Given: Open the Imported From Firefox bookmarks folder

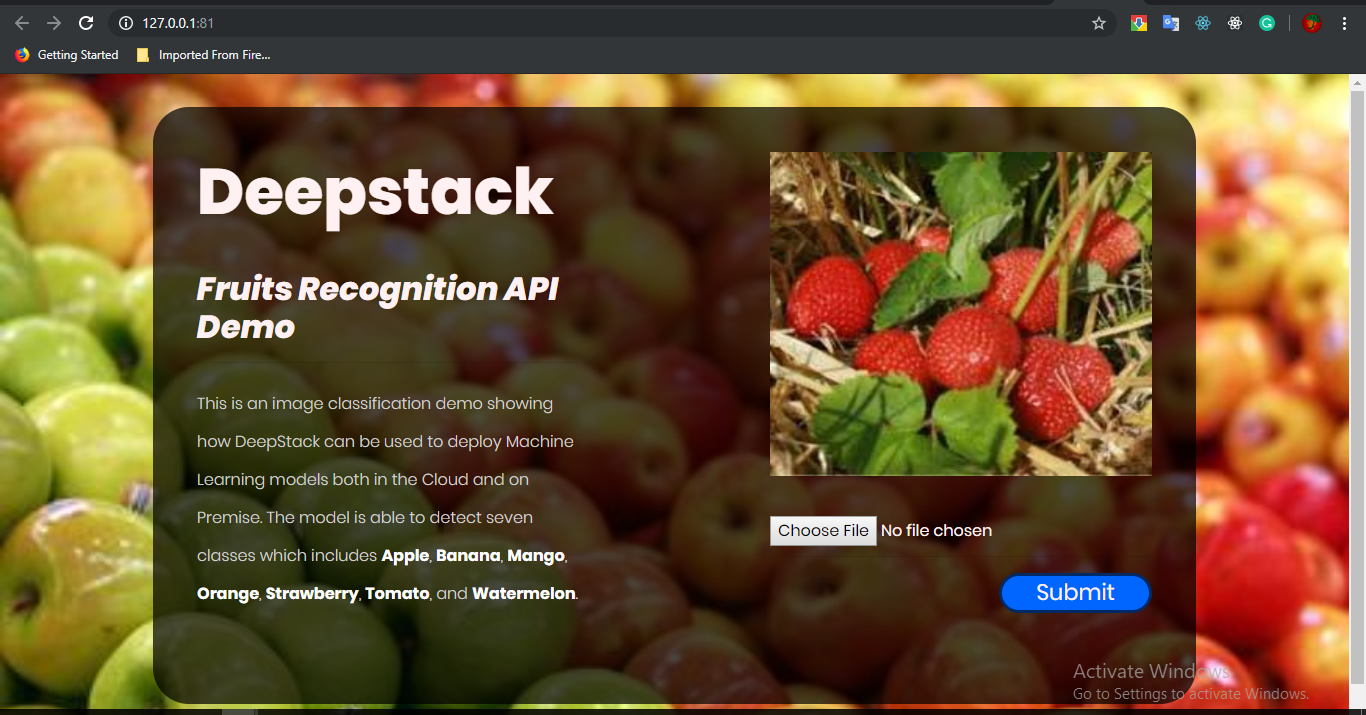Looking at the screenshot, I should coord(203,55).
